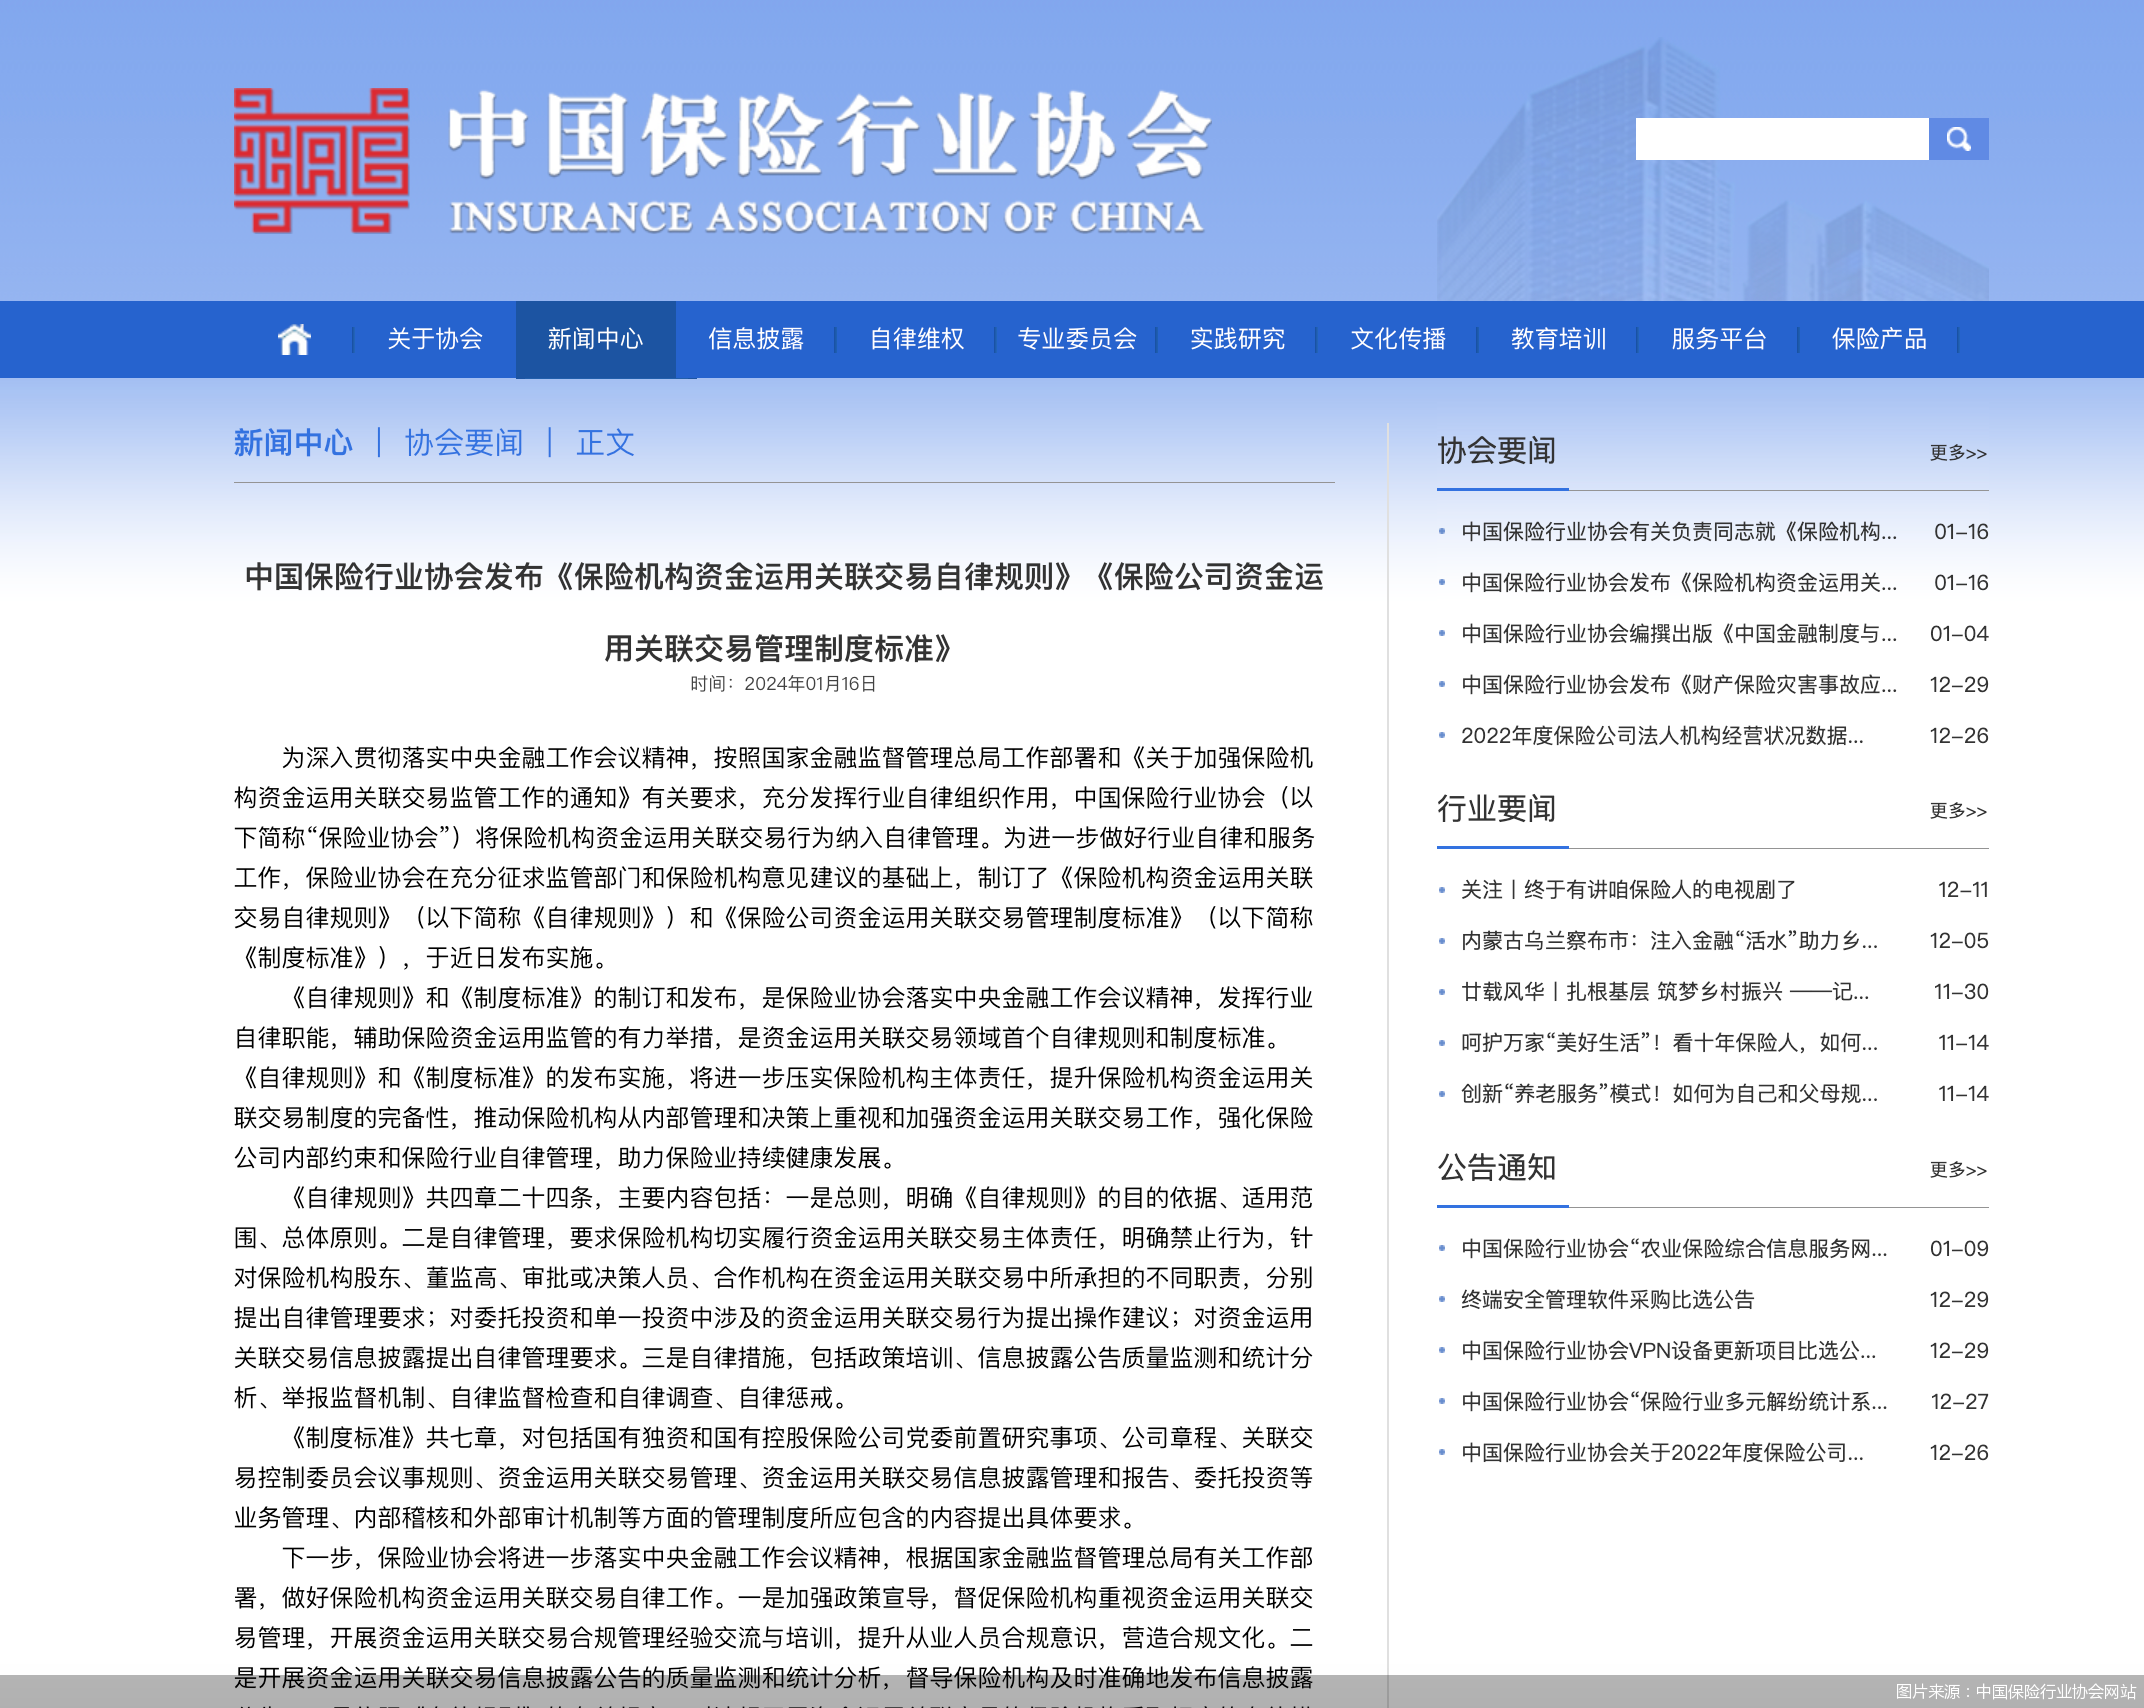This screenshot has width=2144, height=1708.
Task: Open the 信息披露 menu
Action: click(x=756, y=339)
